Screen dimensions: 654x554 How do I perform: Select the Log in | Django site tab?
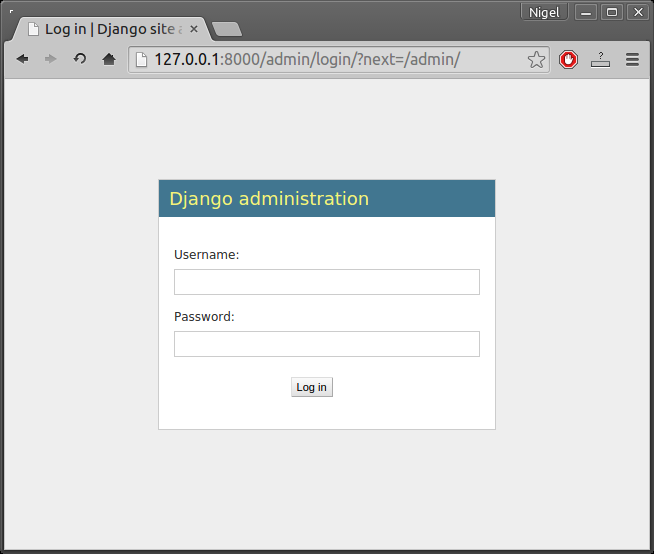(x=112, y=29)
